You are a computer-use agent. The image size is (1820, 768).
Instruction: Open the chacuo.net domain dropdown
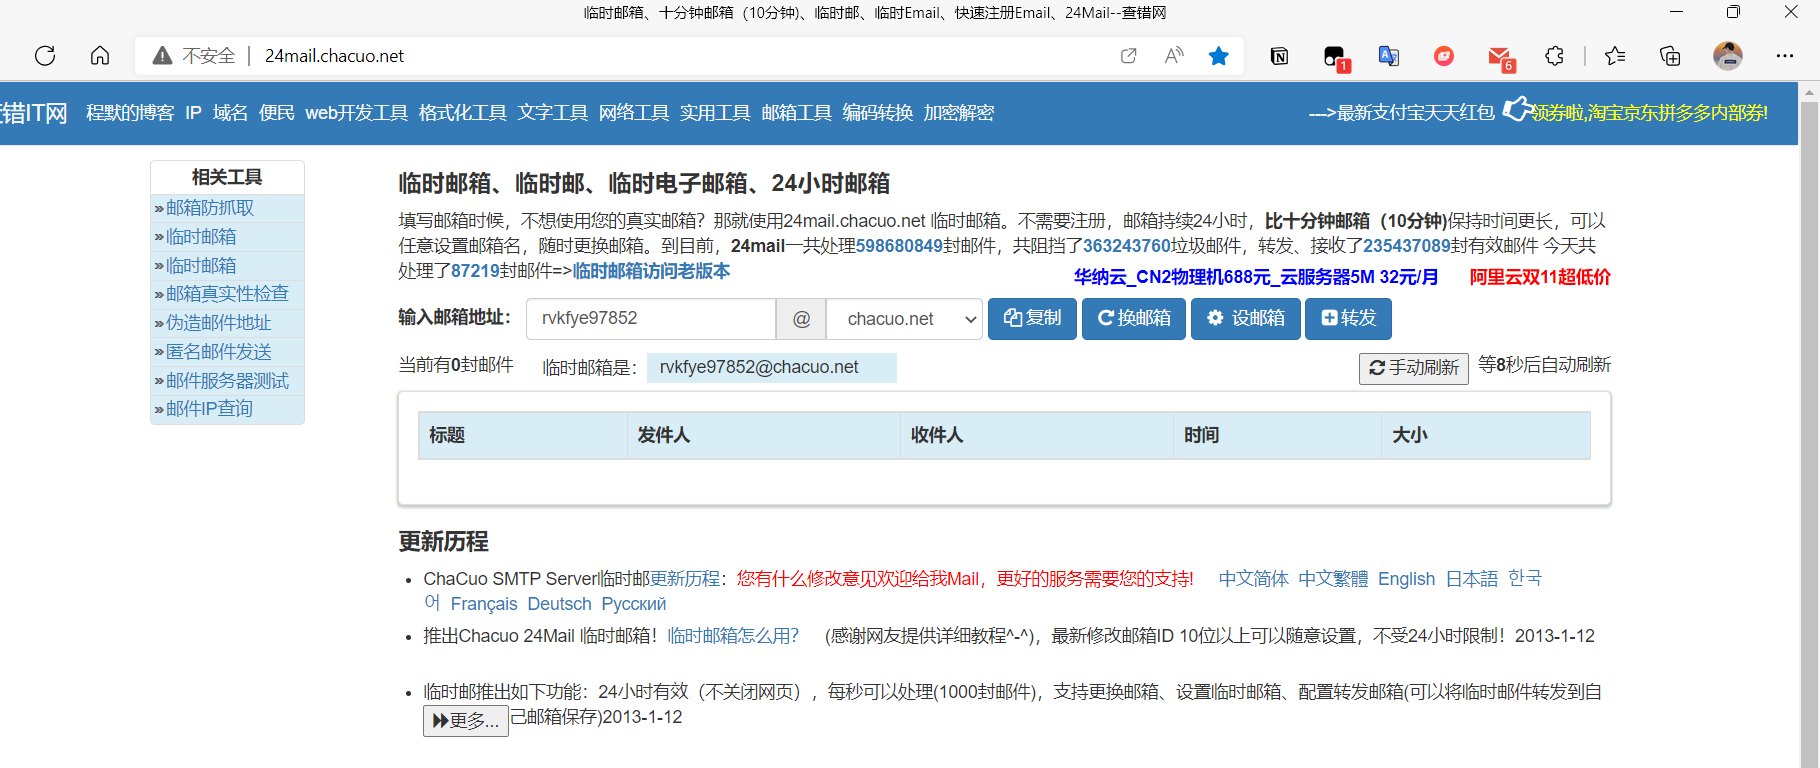tap(904, 319)
